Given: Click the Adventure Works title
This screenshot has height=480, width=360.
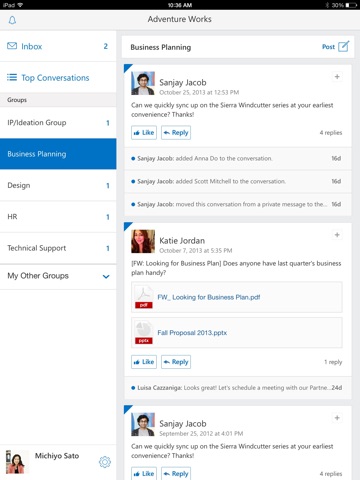Looking at the screenshot, I should point(180,19).
